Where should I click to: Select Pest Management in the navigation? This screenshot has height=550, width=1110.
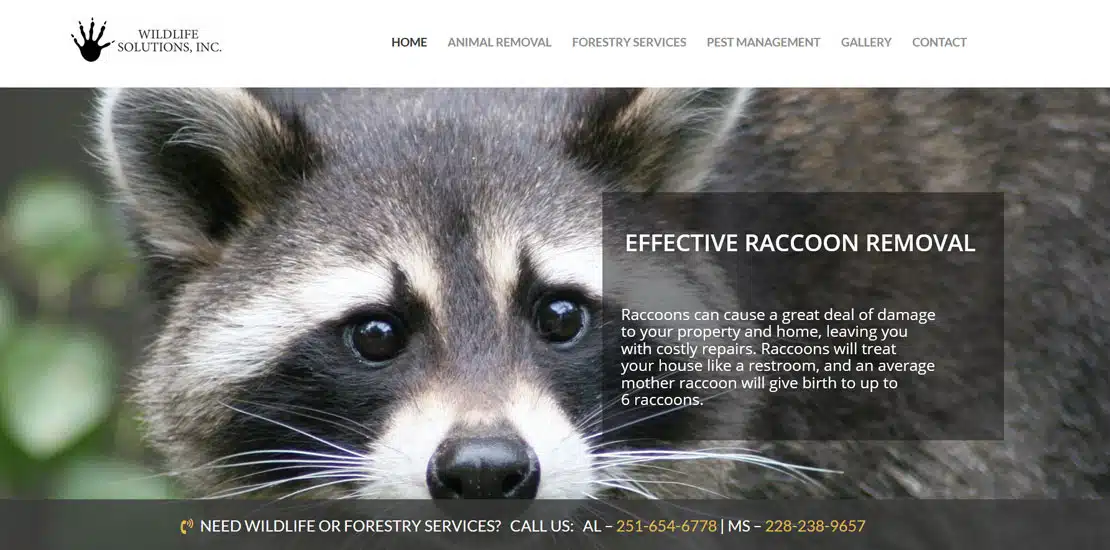pos(763,42)
